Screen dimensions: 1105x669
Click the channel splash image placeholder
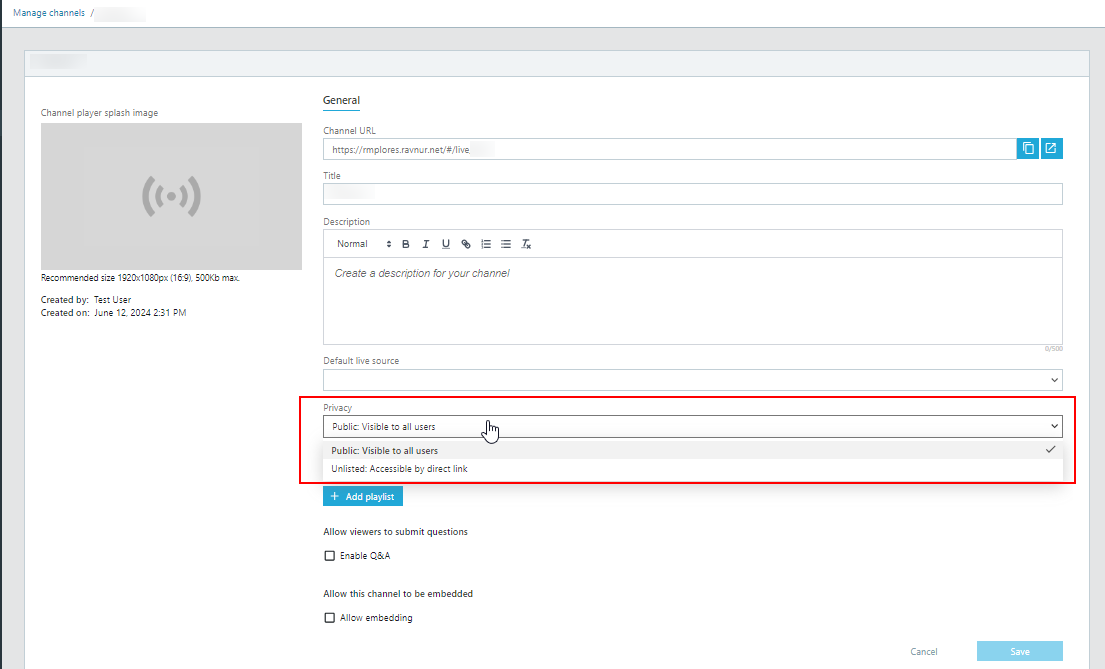pos(171,197)
